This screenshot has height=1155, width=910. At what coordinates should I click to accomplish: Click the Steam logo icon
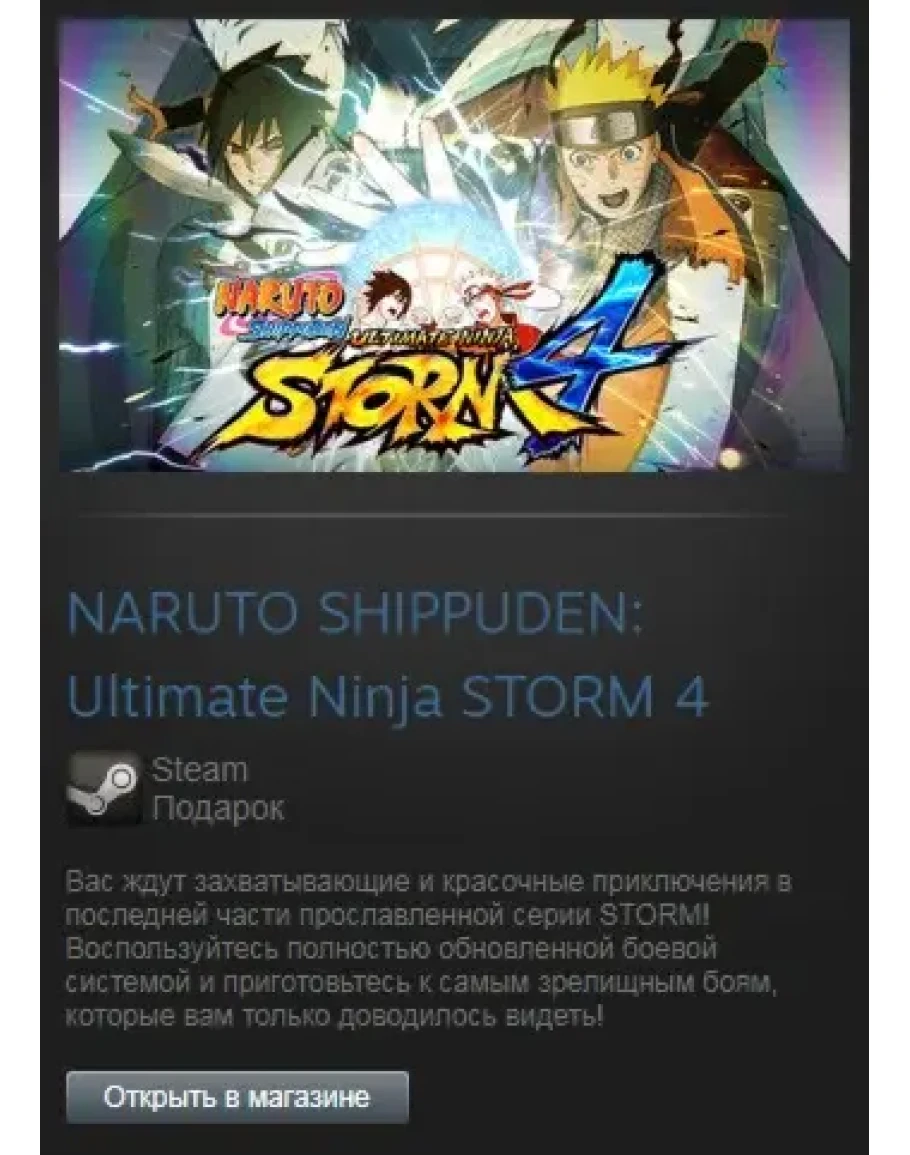click(104, 789)
